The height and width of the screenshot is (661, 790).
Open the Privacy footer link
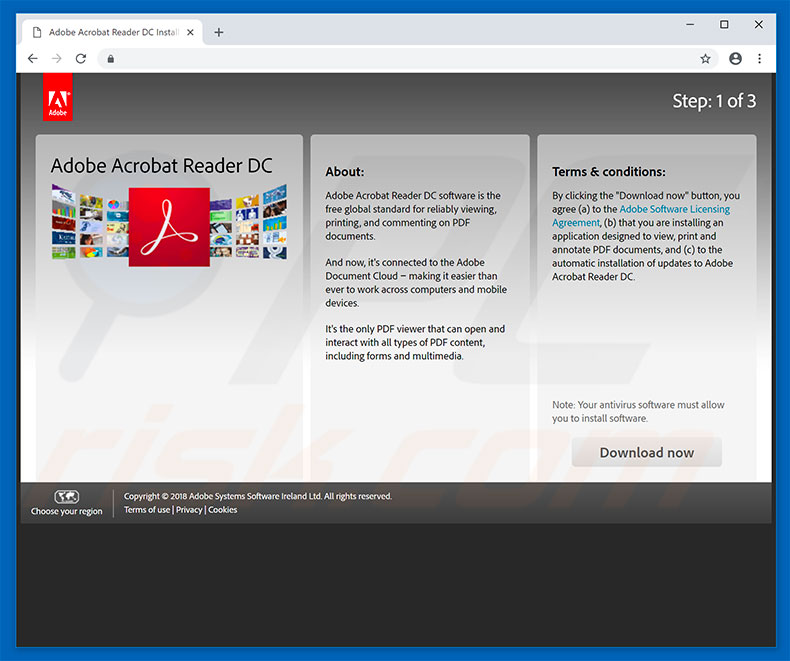point(189,510)
